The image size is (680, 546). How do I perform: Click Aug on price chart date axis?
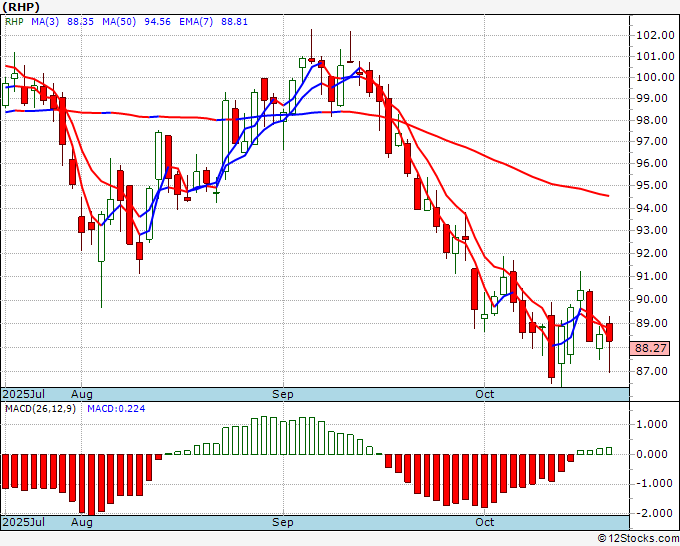pyautogui.click(x=82, y=395)
